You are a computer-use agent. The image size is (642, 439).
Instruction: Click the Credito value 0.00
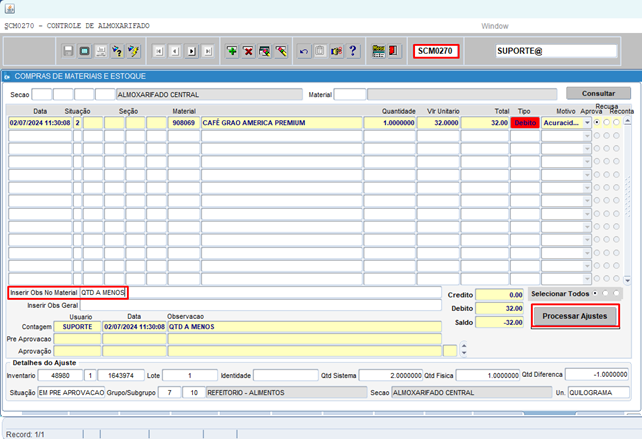pos(500,294)
